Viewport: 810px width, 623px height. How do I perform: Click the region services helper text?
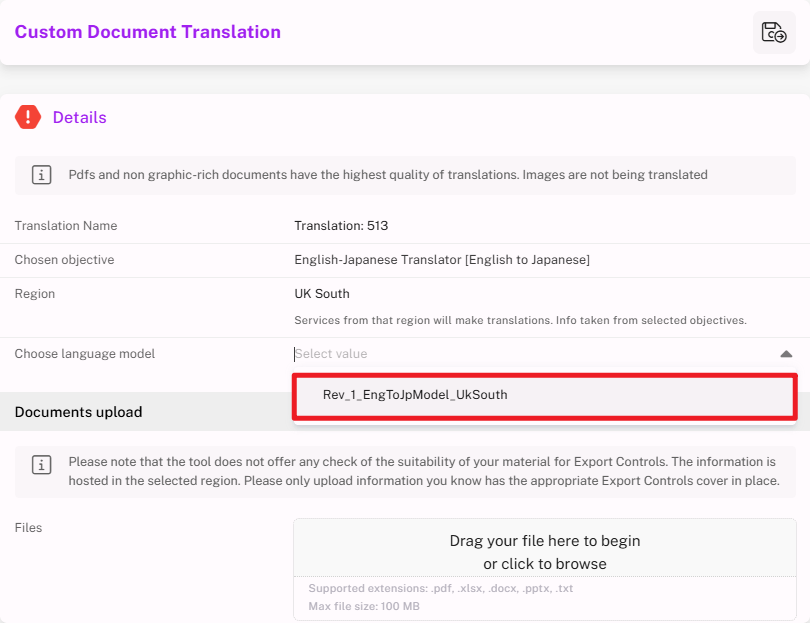tap(520, 321)
